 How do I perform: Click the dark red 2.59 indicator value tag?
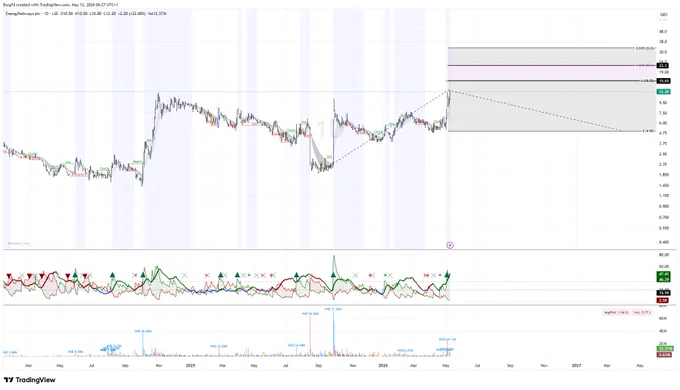664,300
